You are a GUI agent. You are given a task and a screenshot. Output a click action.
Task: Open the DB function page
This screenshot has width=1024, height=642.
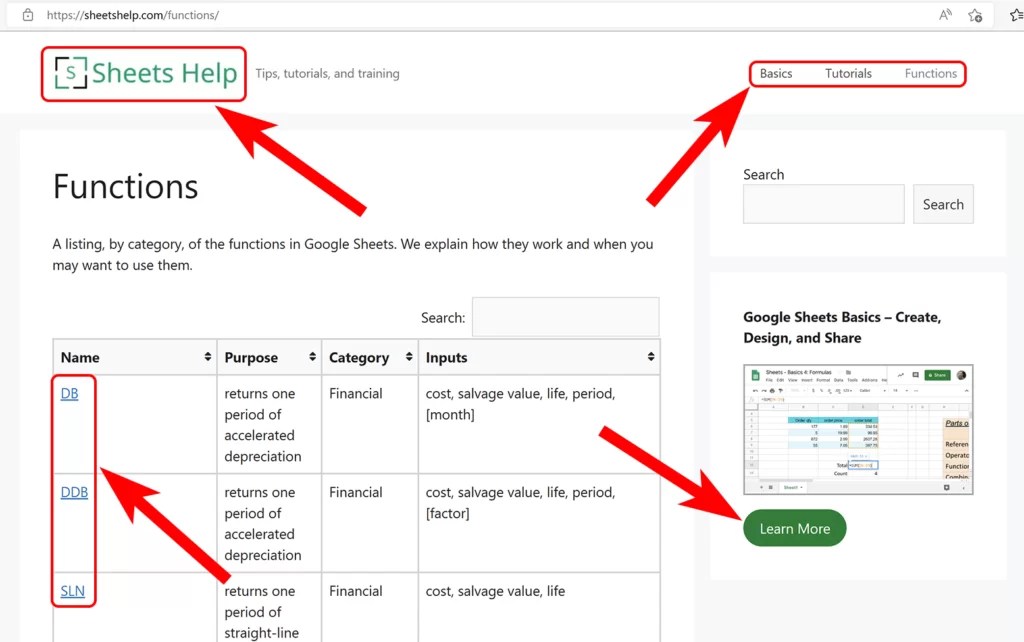pyautogui.click(x=70, y=393)
